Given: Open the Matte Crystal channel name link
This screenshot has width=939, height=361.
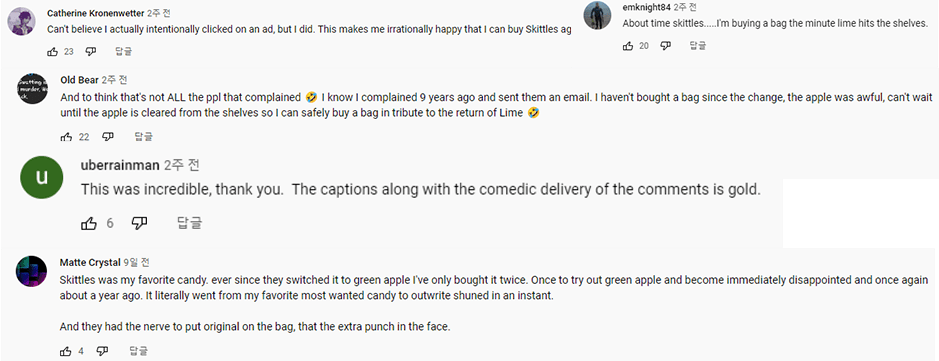Looking at the screenshot, I should pos(90,262).
